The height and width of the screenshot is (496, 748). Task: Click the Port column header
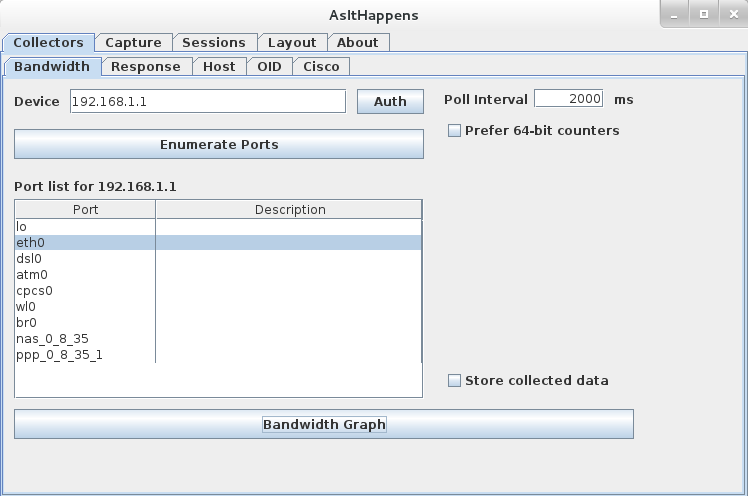(x=86, y=210)
